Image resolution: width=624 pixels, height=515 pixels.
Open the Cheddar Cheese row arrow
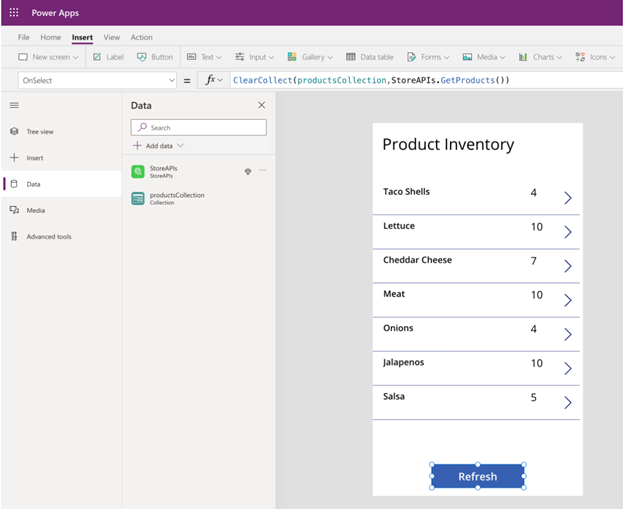point(568,266)
